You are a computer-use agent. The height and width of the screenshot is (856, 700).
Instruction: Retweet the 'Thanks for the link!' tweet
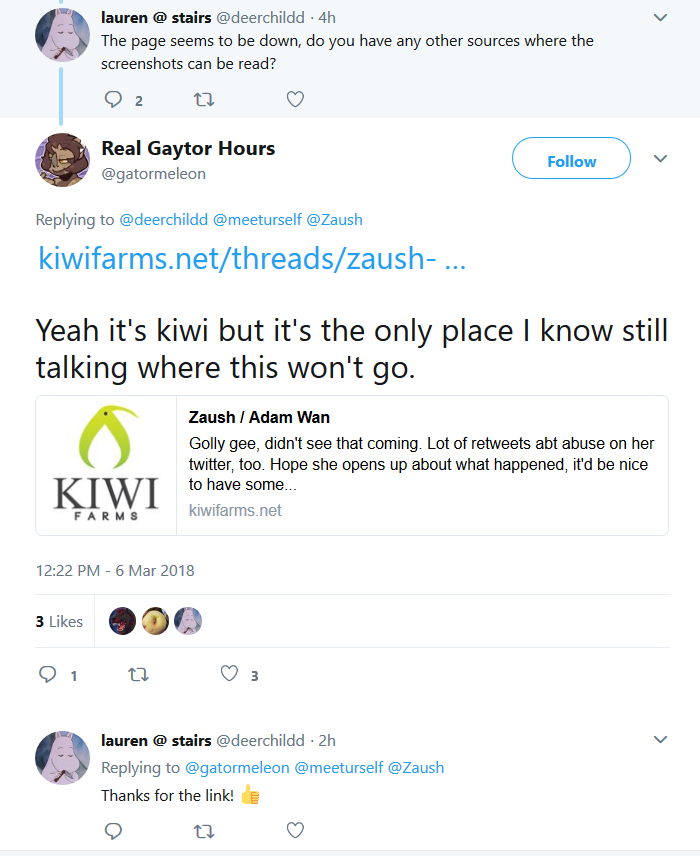click(204, 831)
